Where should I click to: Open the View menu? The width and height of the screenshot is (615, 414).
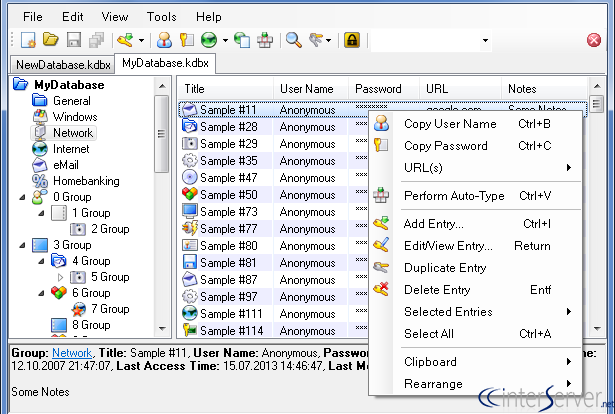(115, 17)
